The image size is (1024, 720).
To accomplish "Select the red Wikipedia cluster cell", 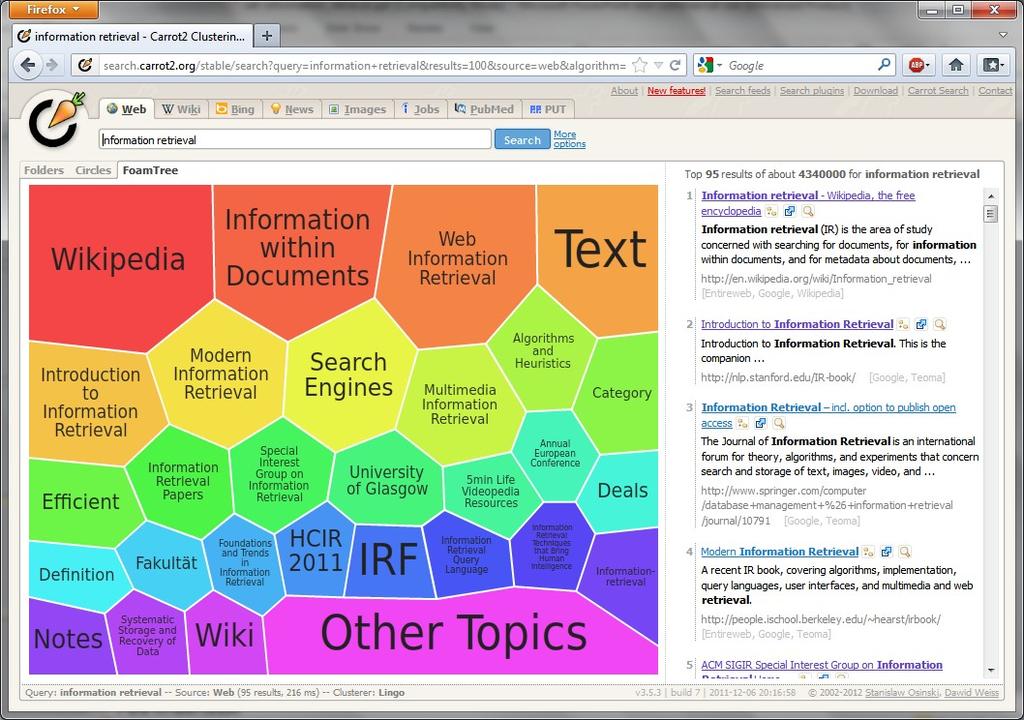I will coord(119,259).
